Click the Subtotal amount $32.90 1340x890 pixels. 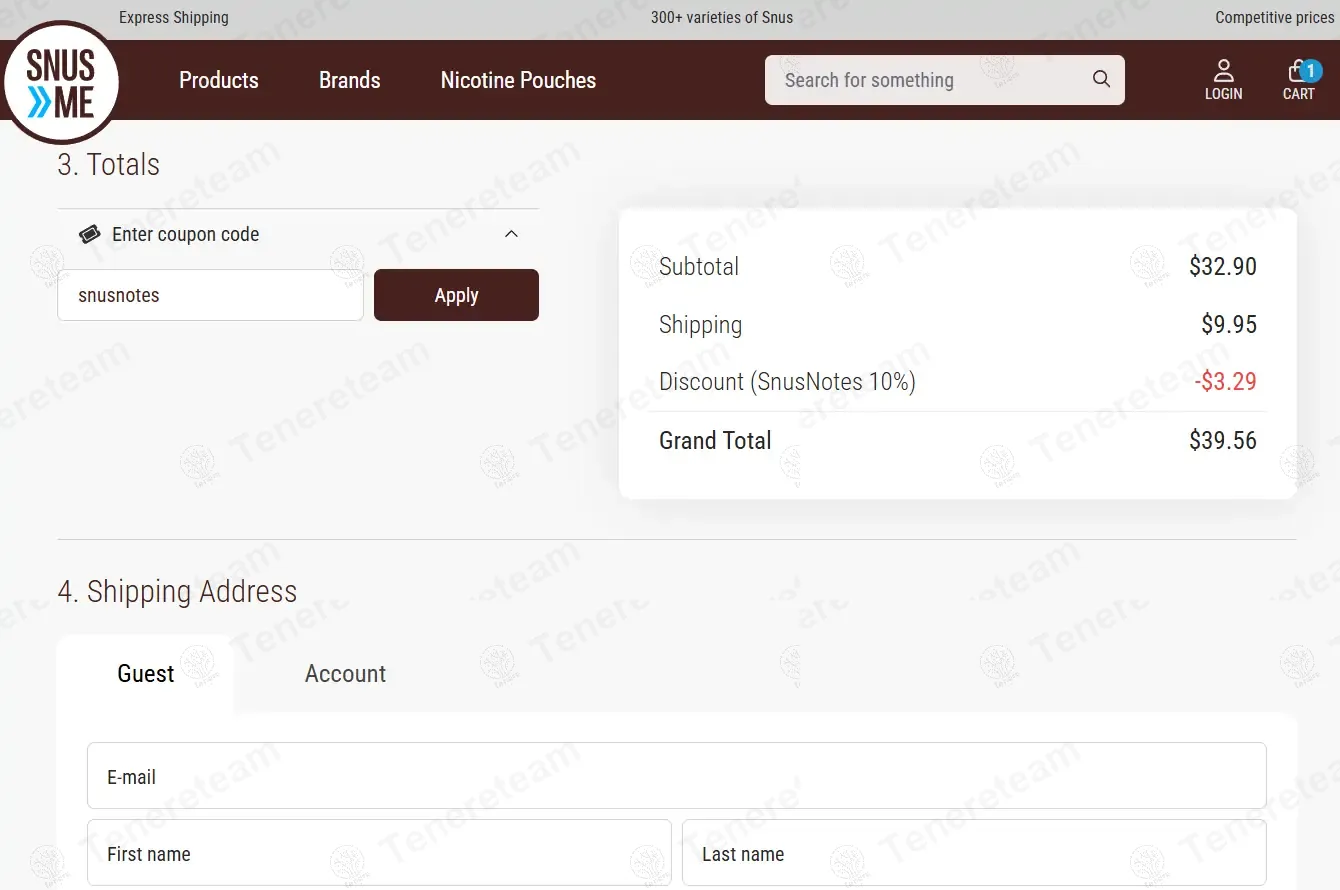1223,266
